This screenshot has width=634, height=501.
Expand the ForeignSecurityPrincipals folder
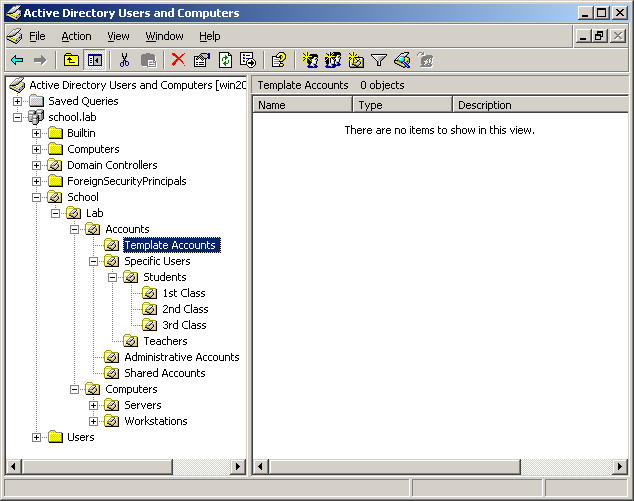pyautogui.click(x=36, y=181)
